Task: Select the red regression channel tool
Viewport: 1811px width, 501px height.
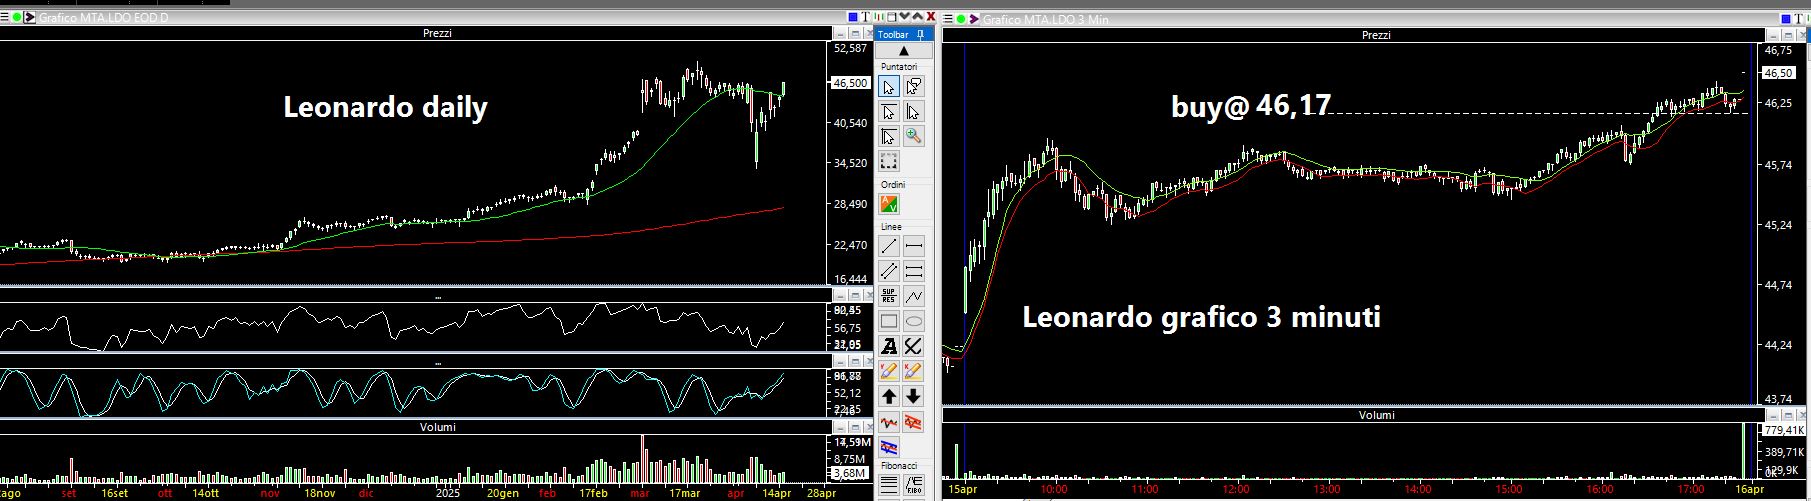Action: tap(913, 423)
